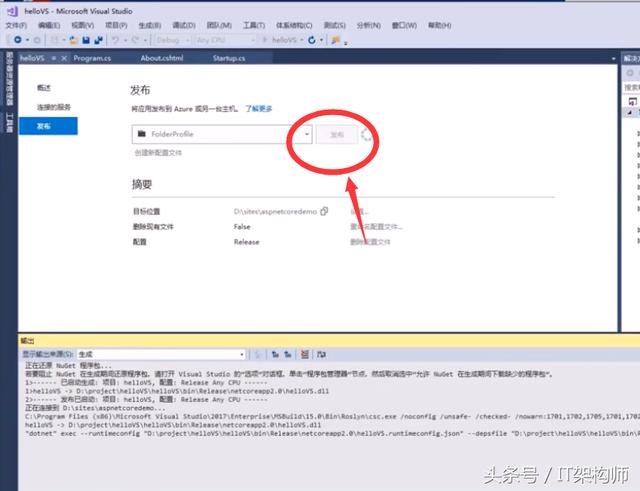The image size is (640, 491).
Task: Open the Debug configuration dropdown
Action: 173,40
